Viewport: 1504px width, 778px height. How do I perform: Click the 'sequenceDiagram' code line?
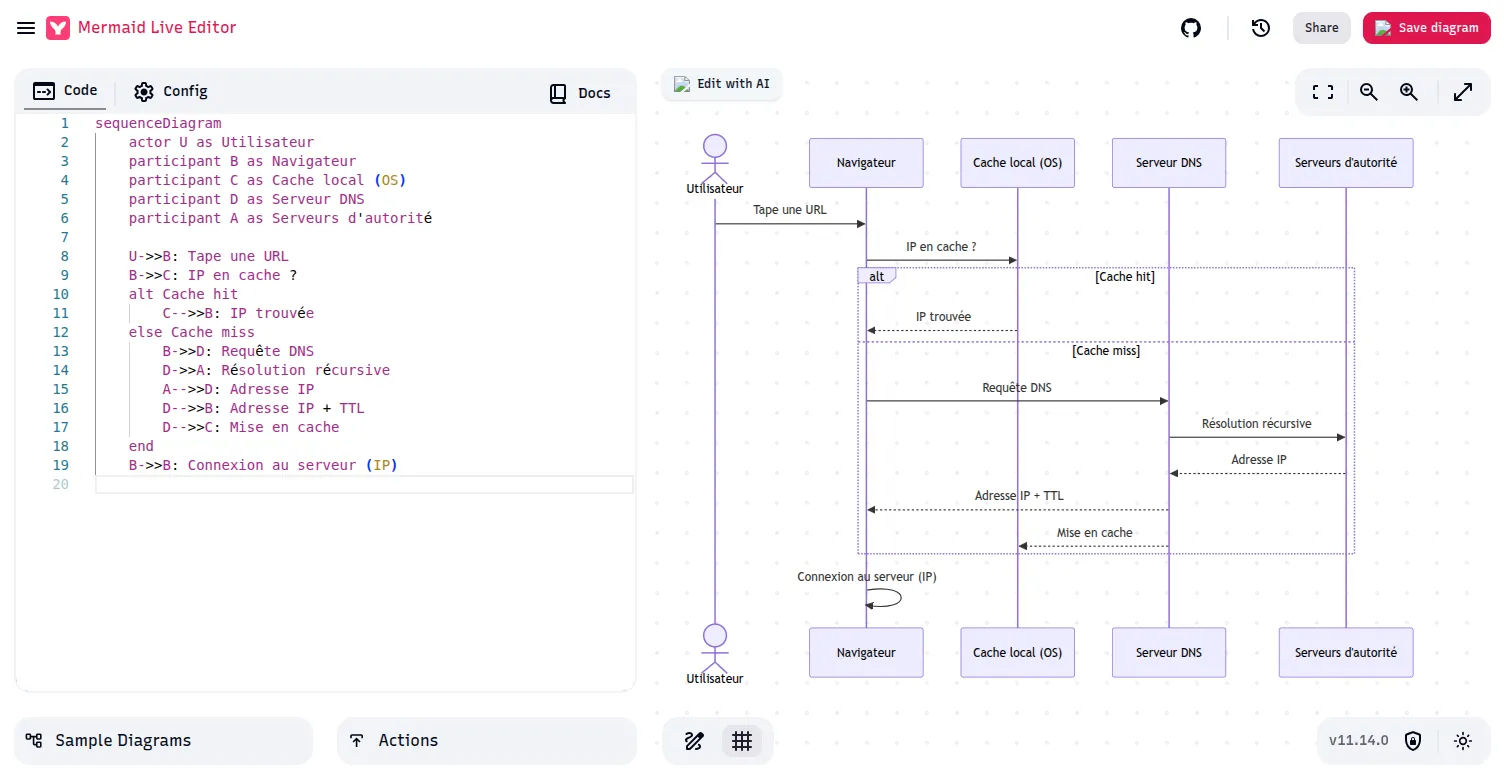tap(158, 124)
